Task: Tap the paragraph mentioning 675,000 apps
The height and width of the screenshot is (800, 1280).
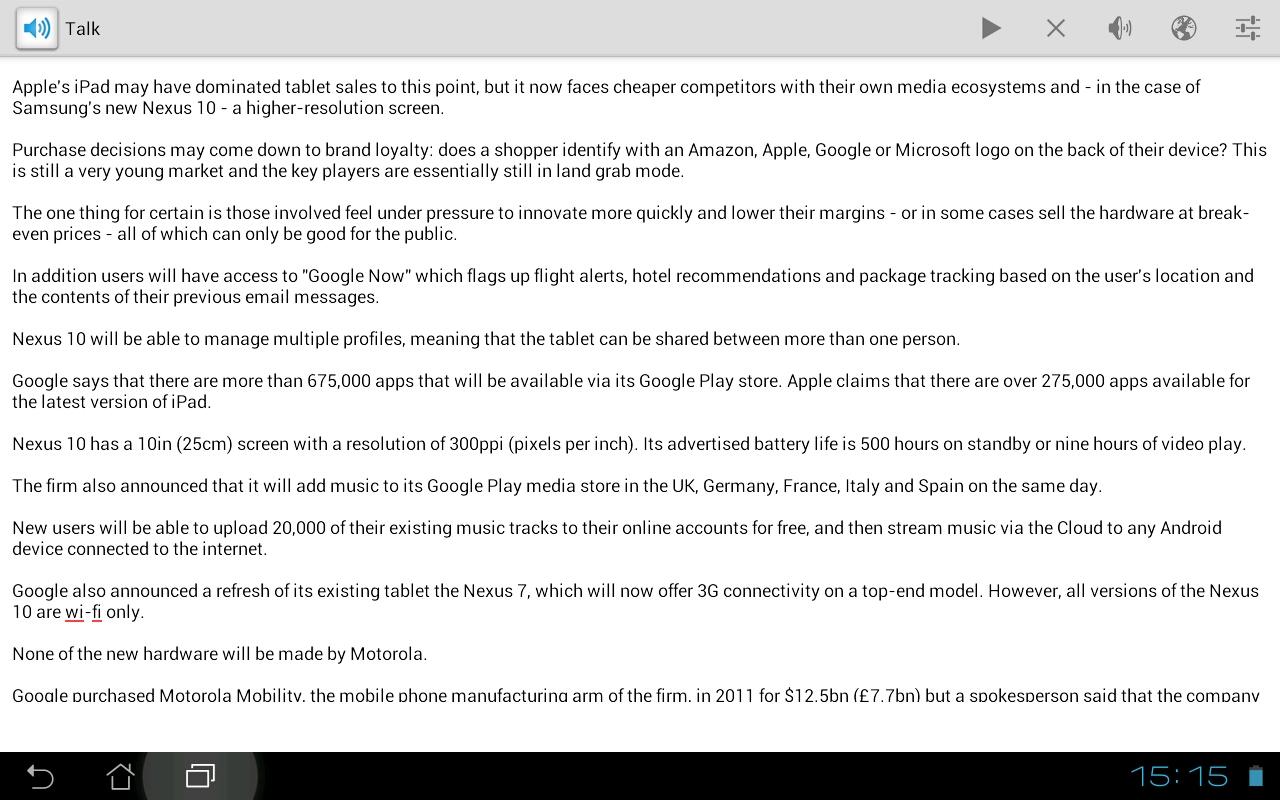Action: [x=631, y=391]
